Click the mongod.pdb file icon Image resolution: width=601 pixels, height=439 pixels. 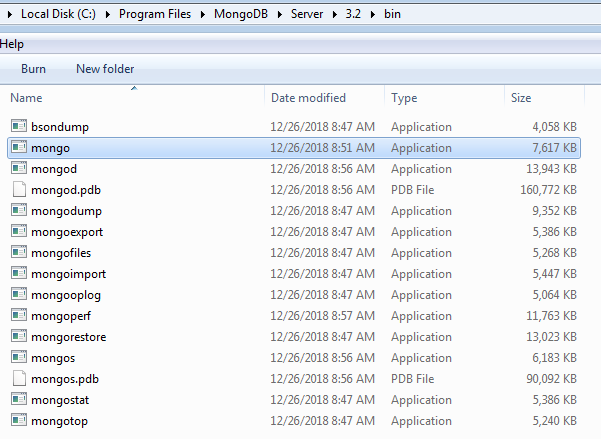pos(19,189)
